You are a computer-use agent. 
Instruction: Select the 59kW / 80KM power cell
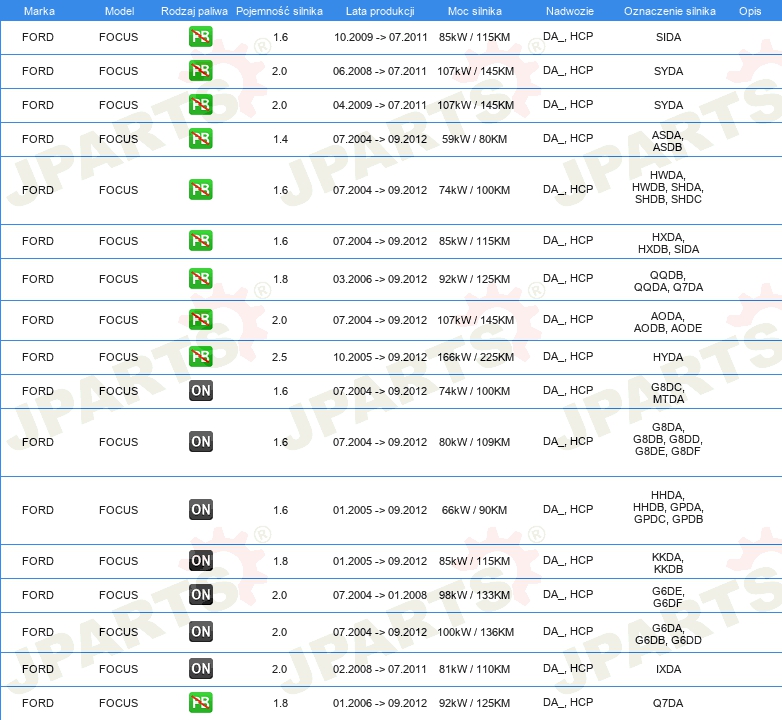(474, 139)
